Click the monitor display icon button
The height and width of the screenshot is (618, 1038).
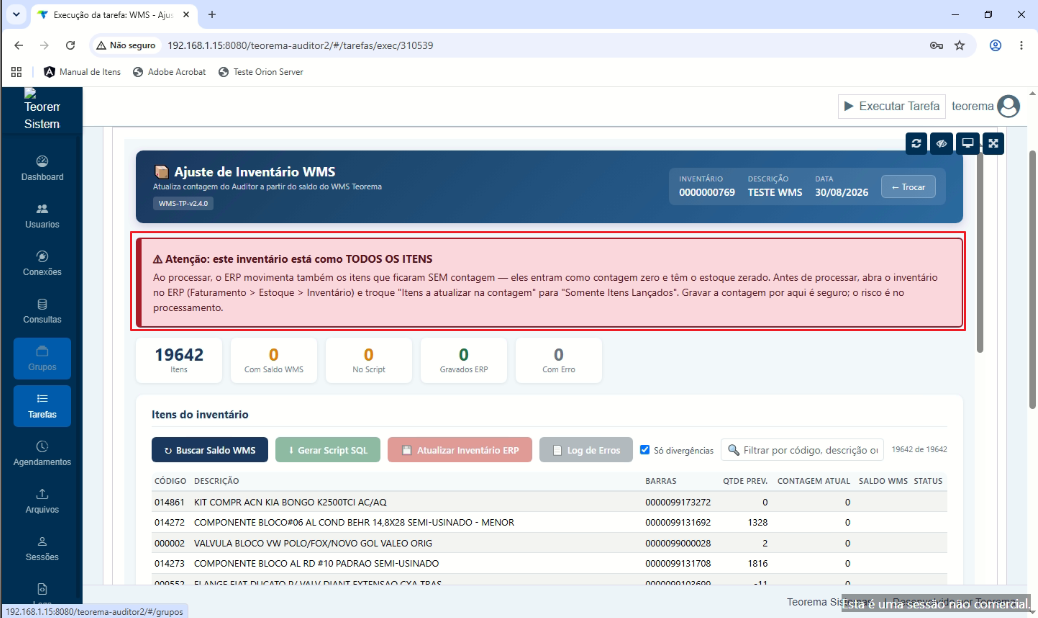(x=968, y=144)
